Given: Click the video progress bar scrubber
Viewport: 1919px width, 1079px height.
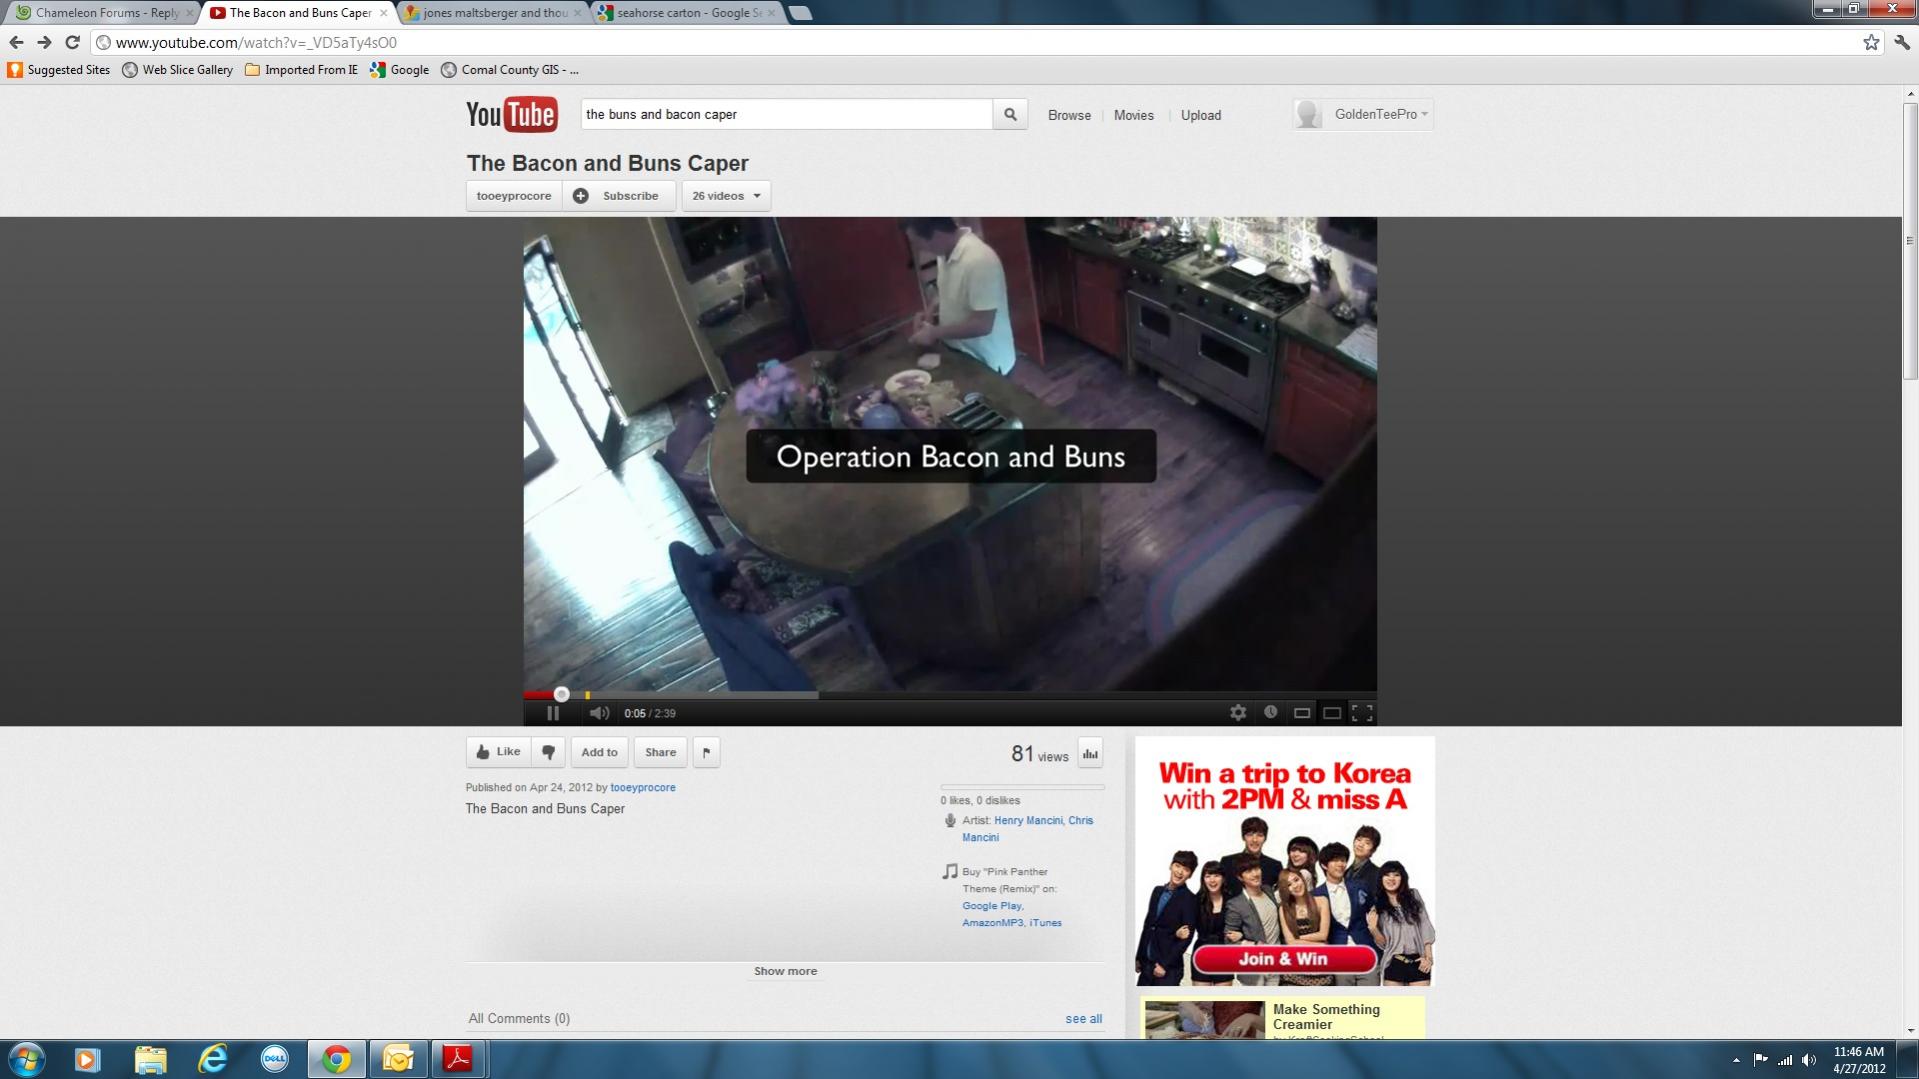Looking at the screenshot, I should 561,694.
